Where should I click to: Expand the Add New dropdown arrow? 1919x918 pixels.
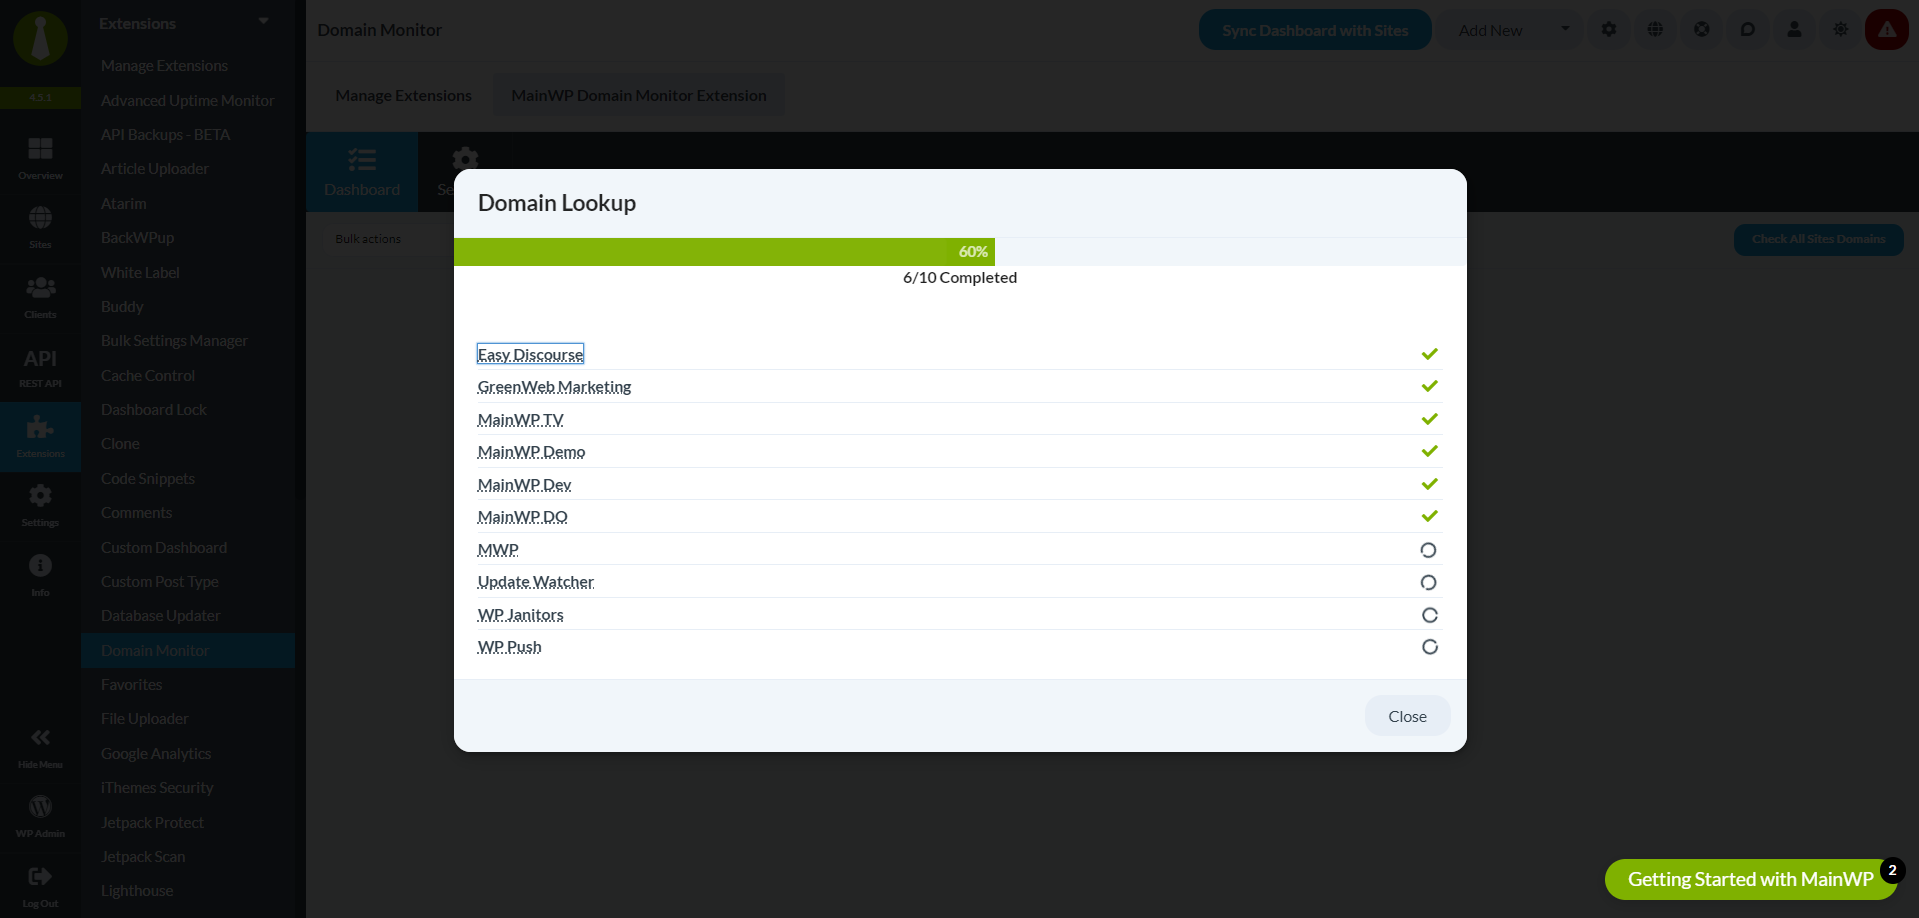[x=1565, y=29]
